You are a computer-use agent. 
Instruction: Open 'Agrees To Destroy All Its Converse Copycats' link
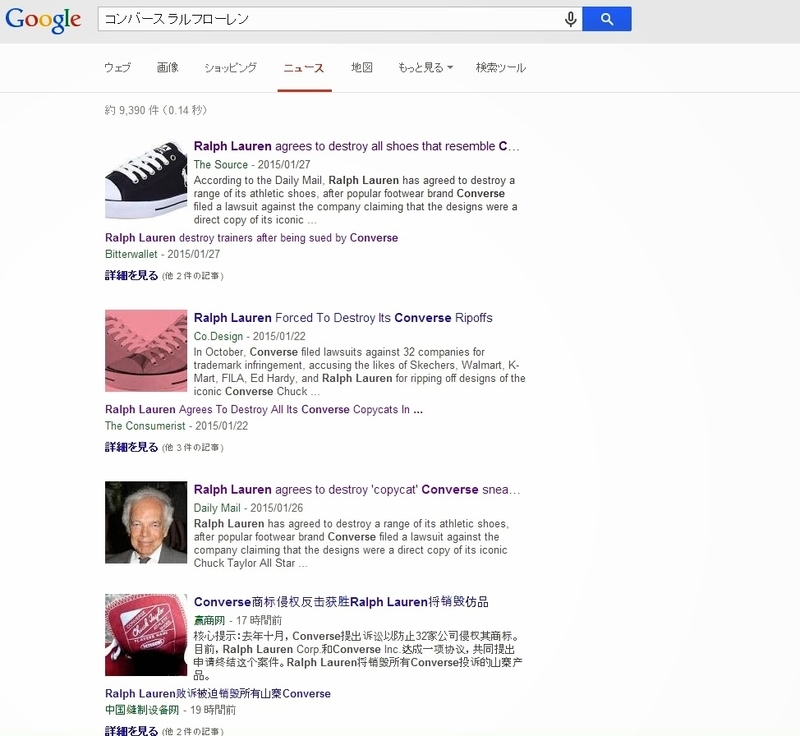[264, 410]
